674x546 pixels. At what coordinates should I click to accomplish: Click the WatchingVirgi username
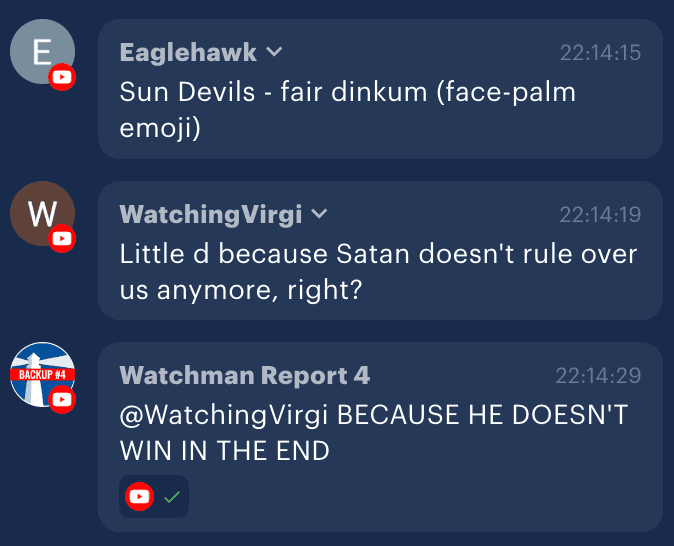(x=211, y=214)
